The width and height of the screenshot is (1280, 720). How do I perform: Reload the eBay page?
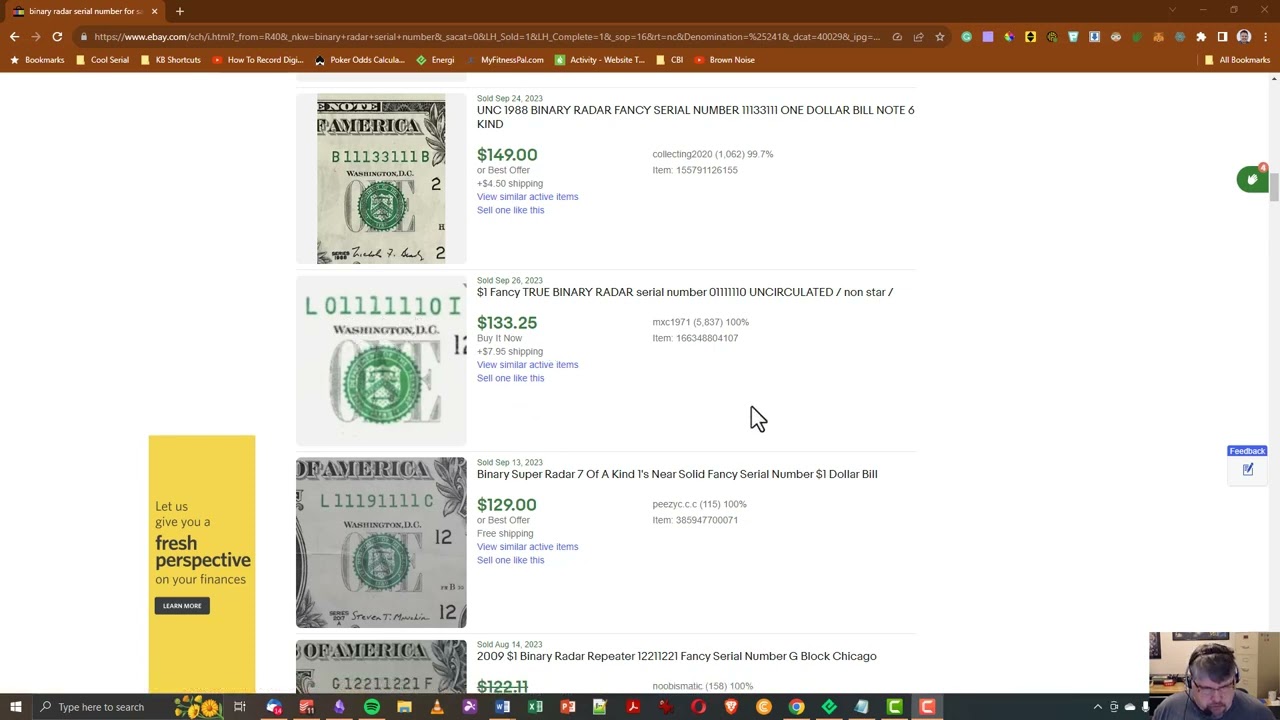click(x=57, y=37)
